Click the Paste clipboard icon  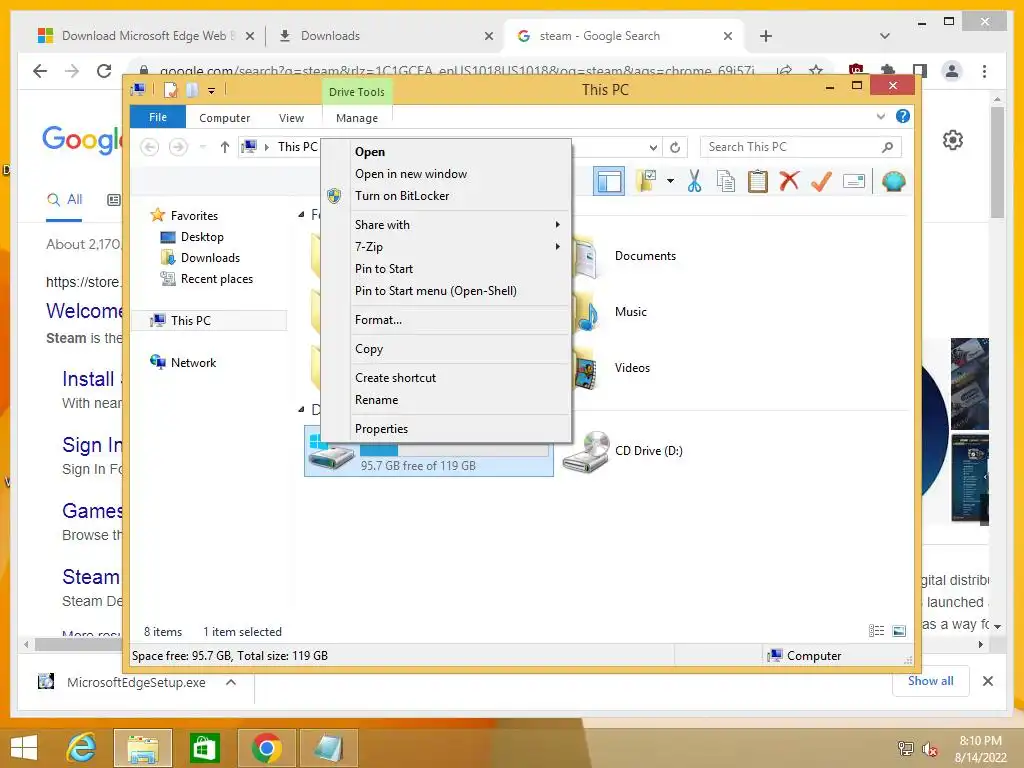point(758,181)
